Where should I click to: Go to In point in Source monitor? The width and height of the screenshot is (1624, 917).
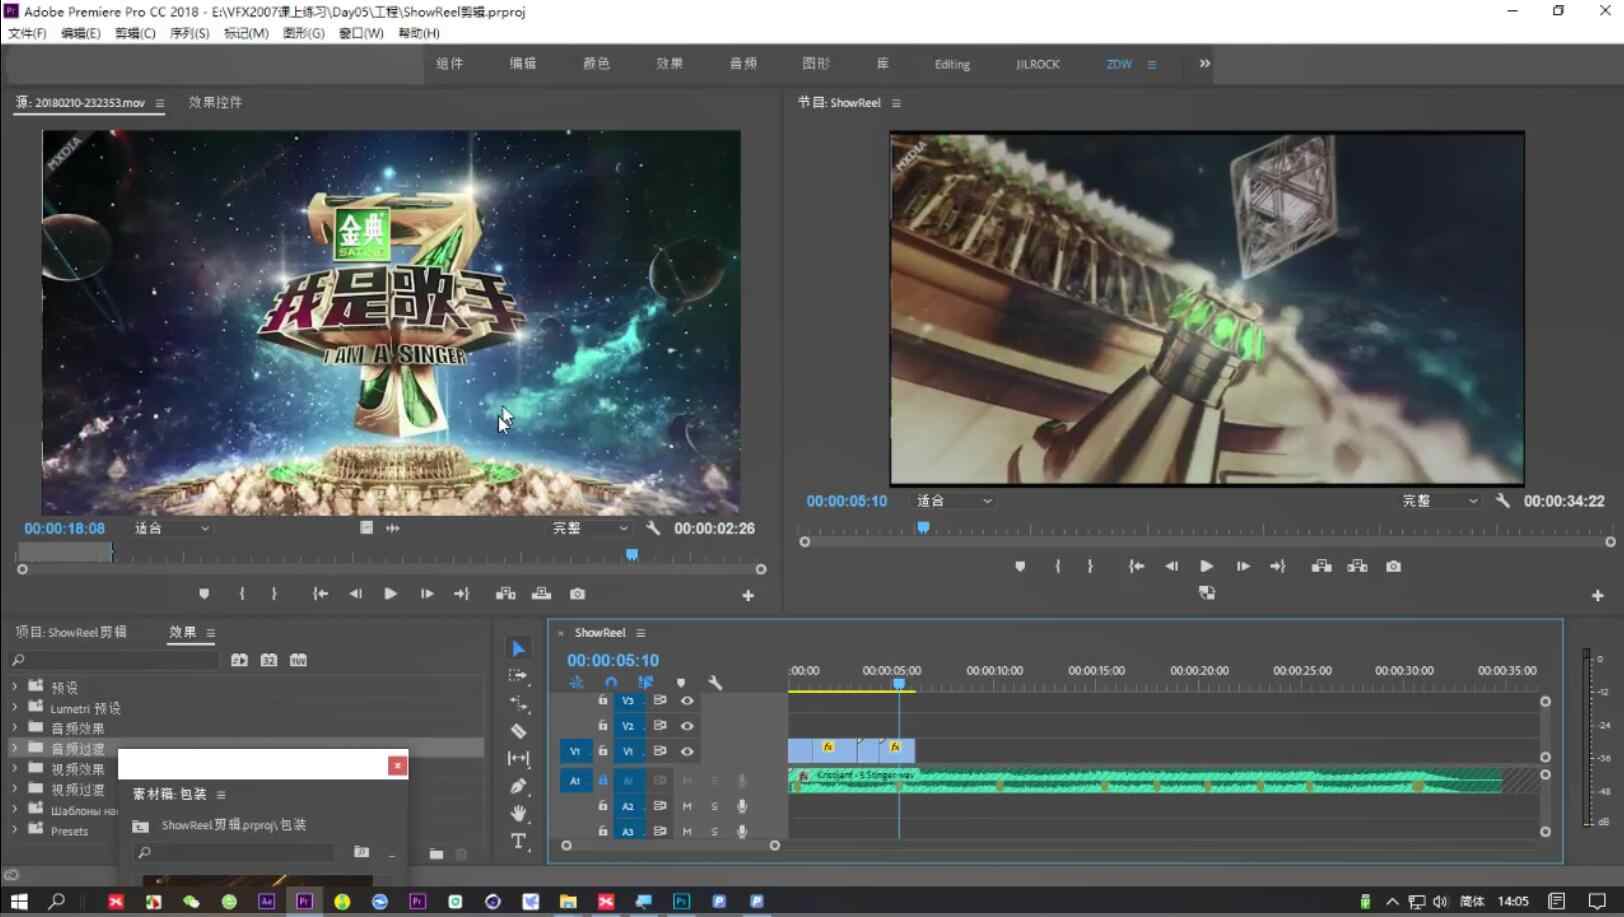[x=320, y=594]
